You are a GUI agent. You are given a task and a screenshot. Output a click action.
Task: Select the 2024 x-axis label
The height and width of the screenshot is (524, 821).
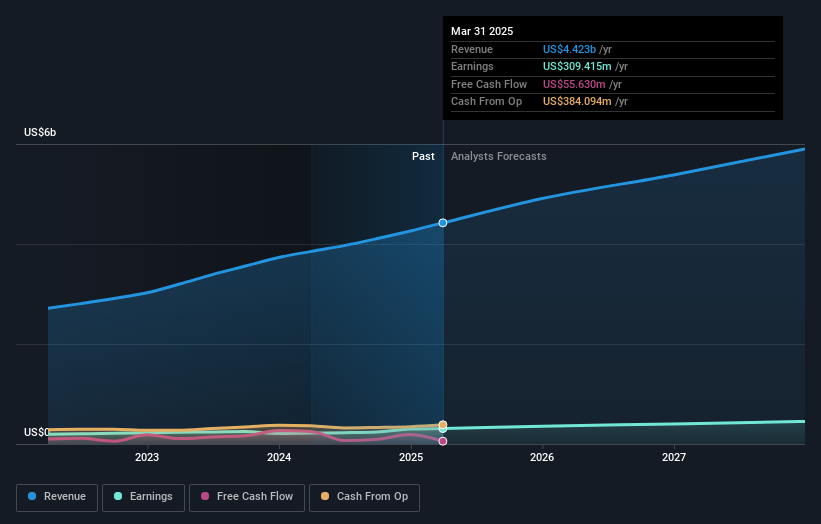pyautogui.click(x=279, y=457)
